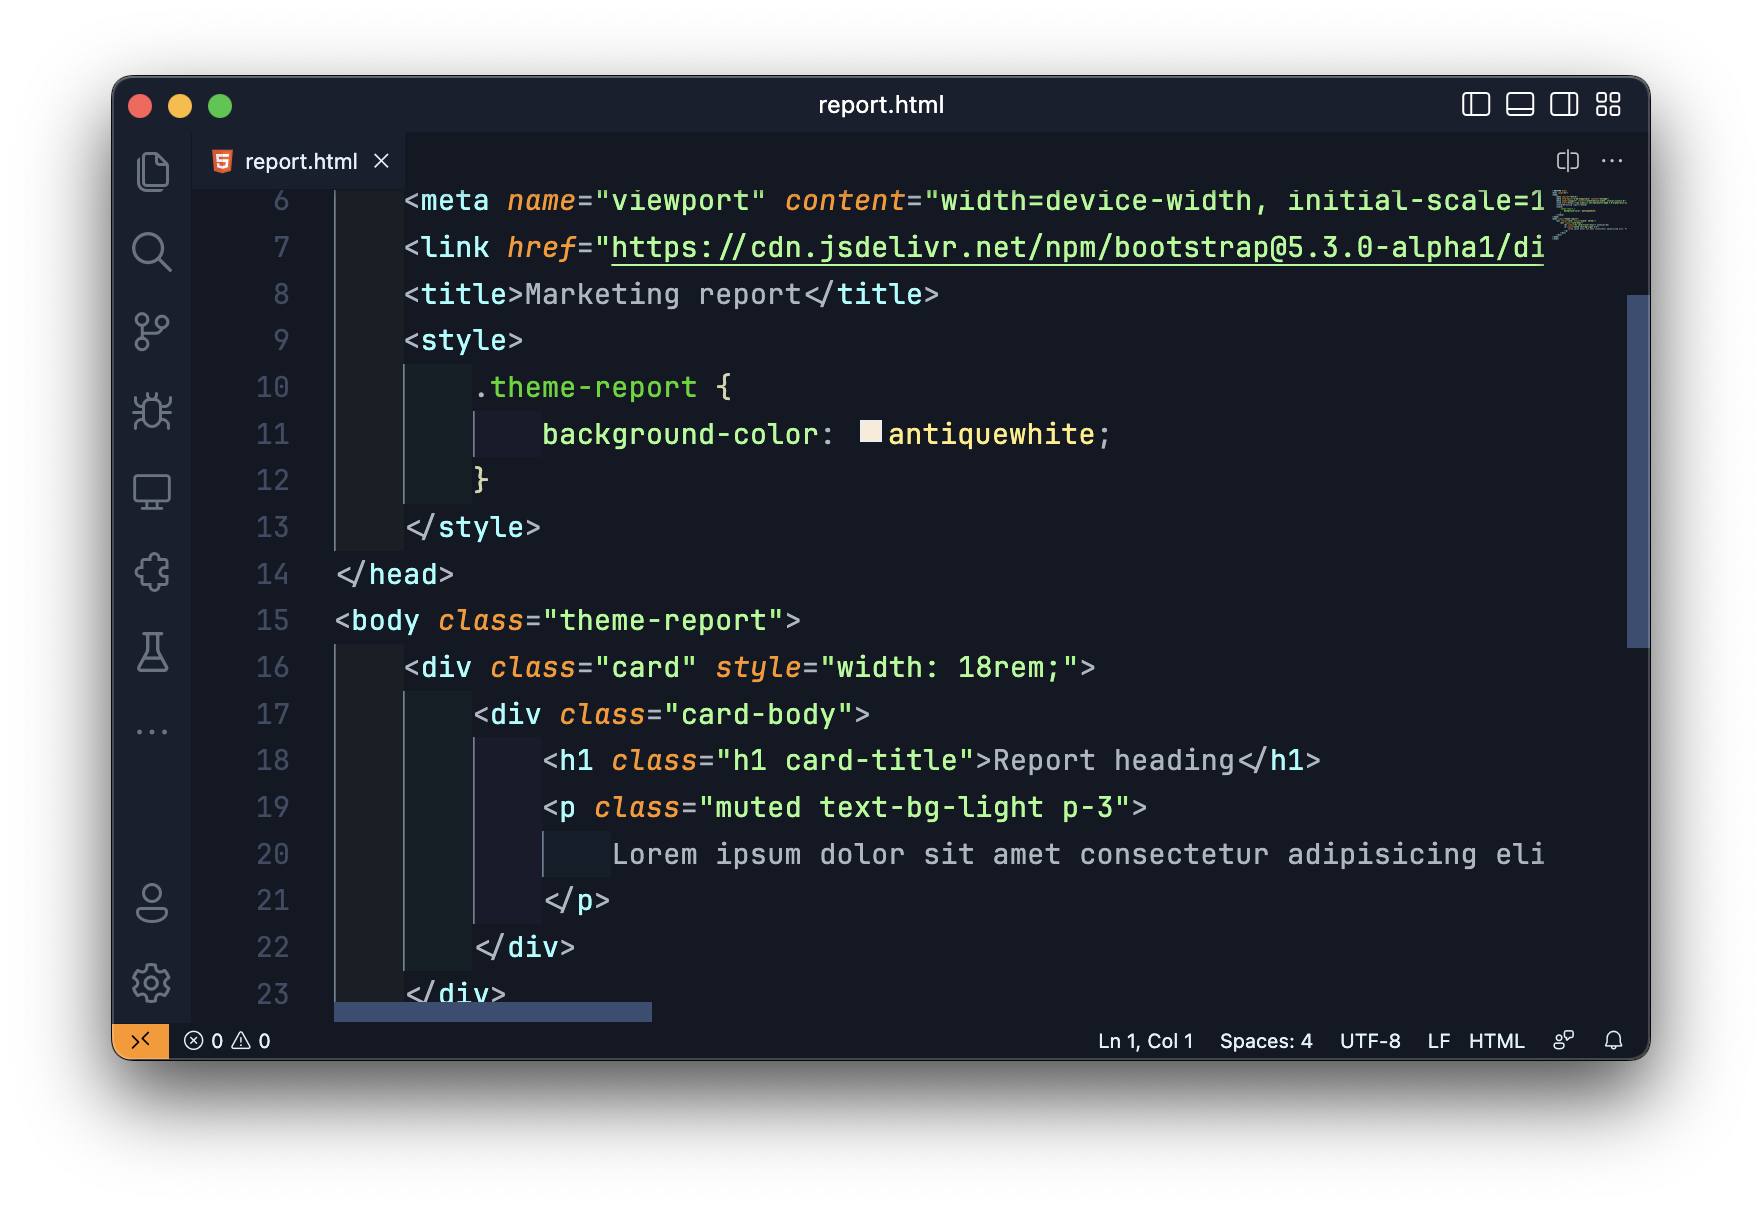1762x1208 pixels.
Task: Click the HTML language mode indicator
Action: point(1496,1041)
